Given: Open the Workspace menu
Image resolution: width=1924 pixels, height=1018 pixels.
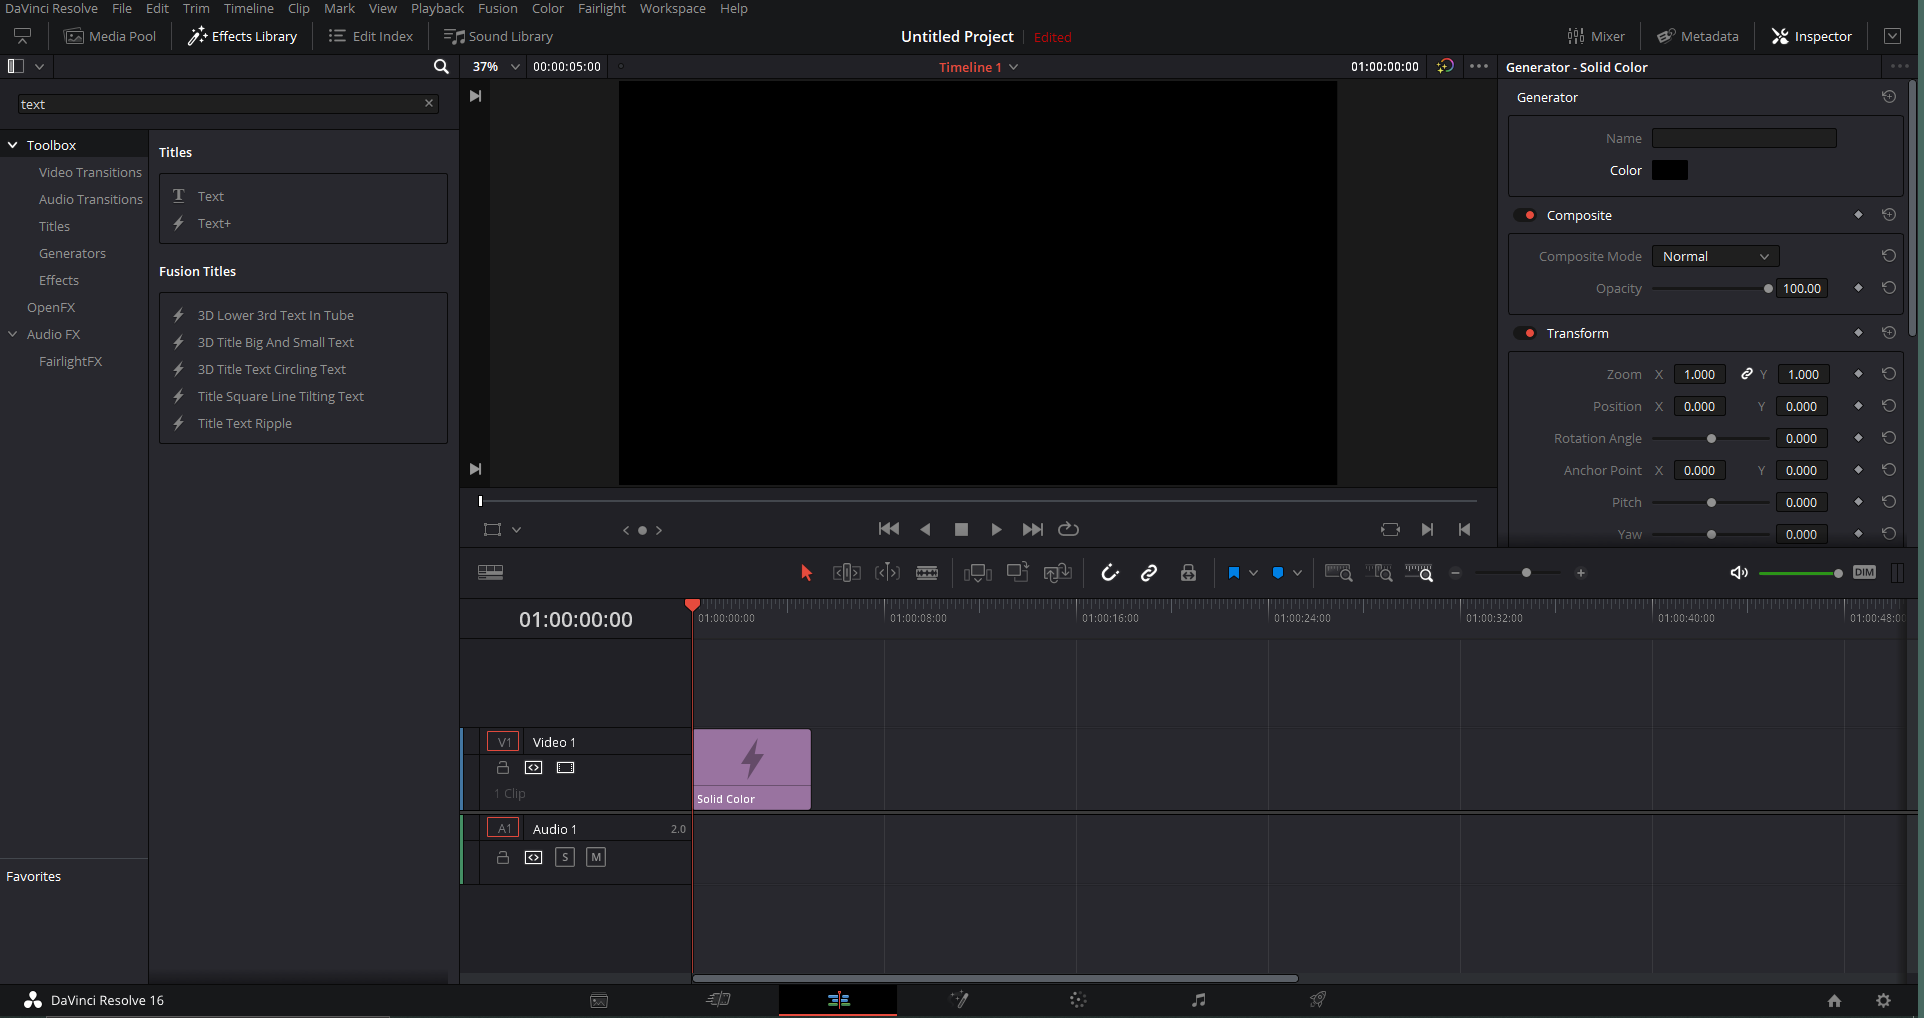Looking at the screenshot, I should [673, 8].
